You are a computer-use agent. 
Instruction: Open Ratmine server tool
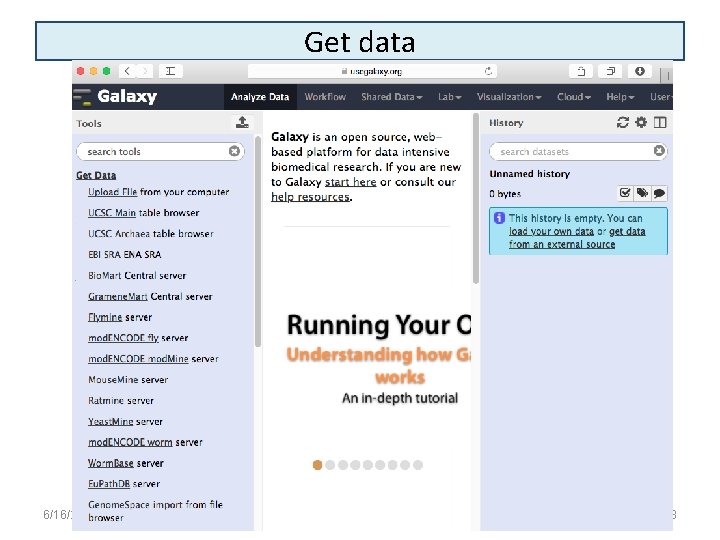(121, 400)
